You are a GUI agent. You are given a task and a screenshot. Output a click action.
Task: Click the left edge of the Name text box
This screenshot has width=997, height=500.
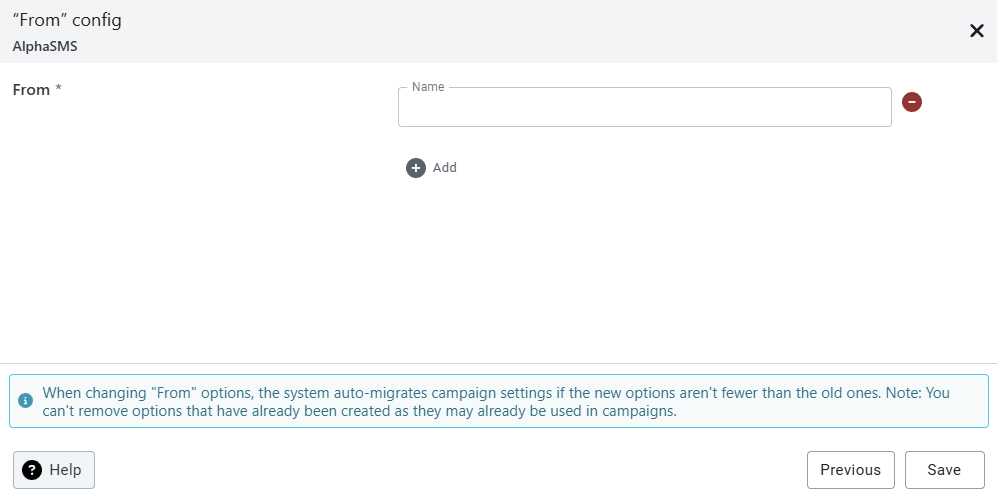(408, 108)
